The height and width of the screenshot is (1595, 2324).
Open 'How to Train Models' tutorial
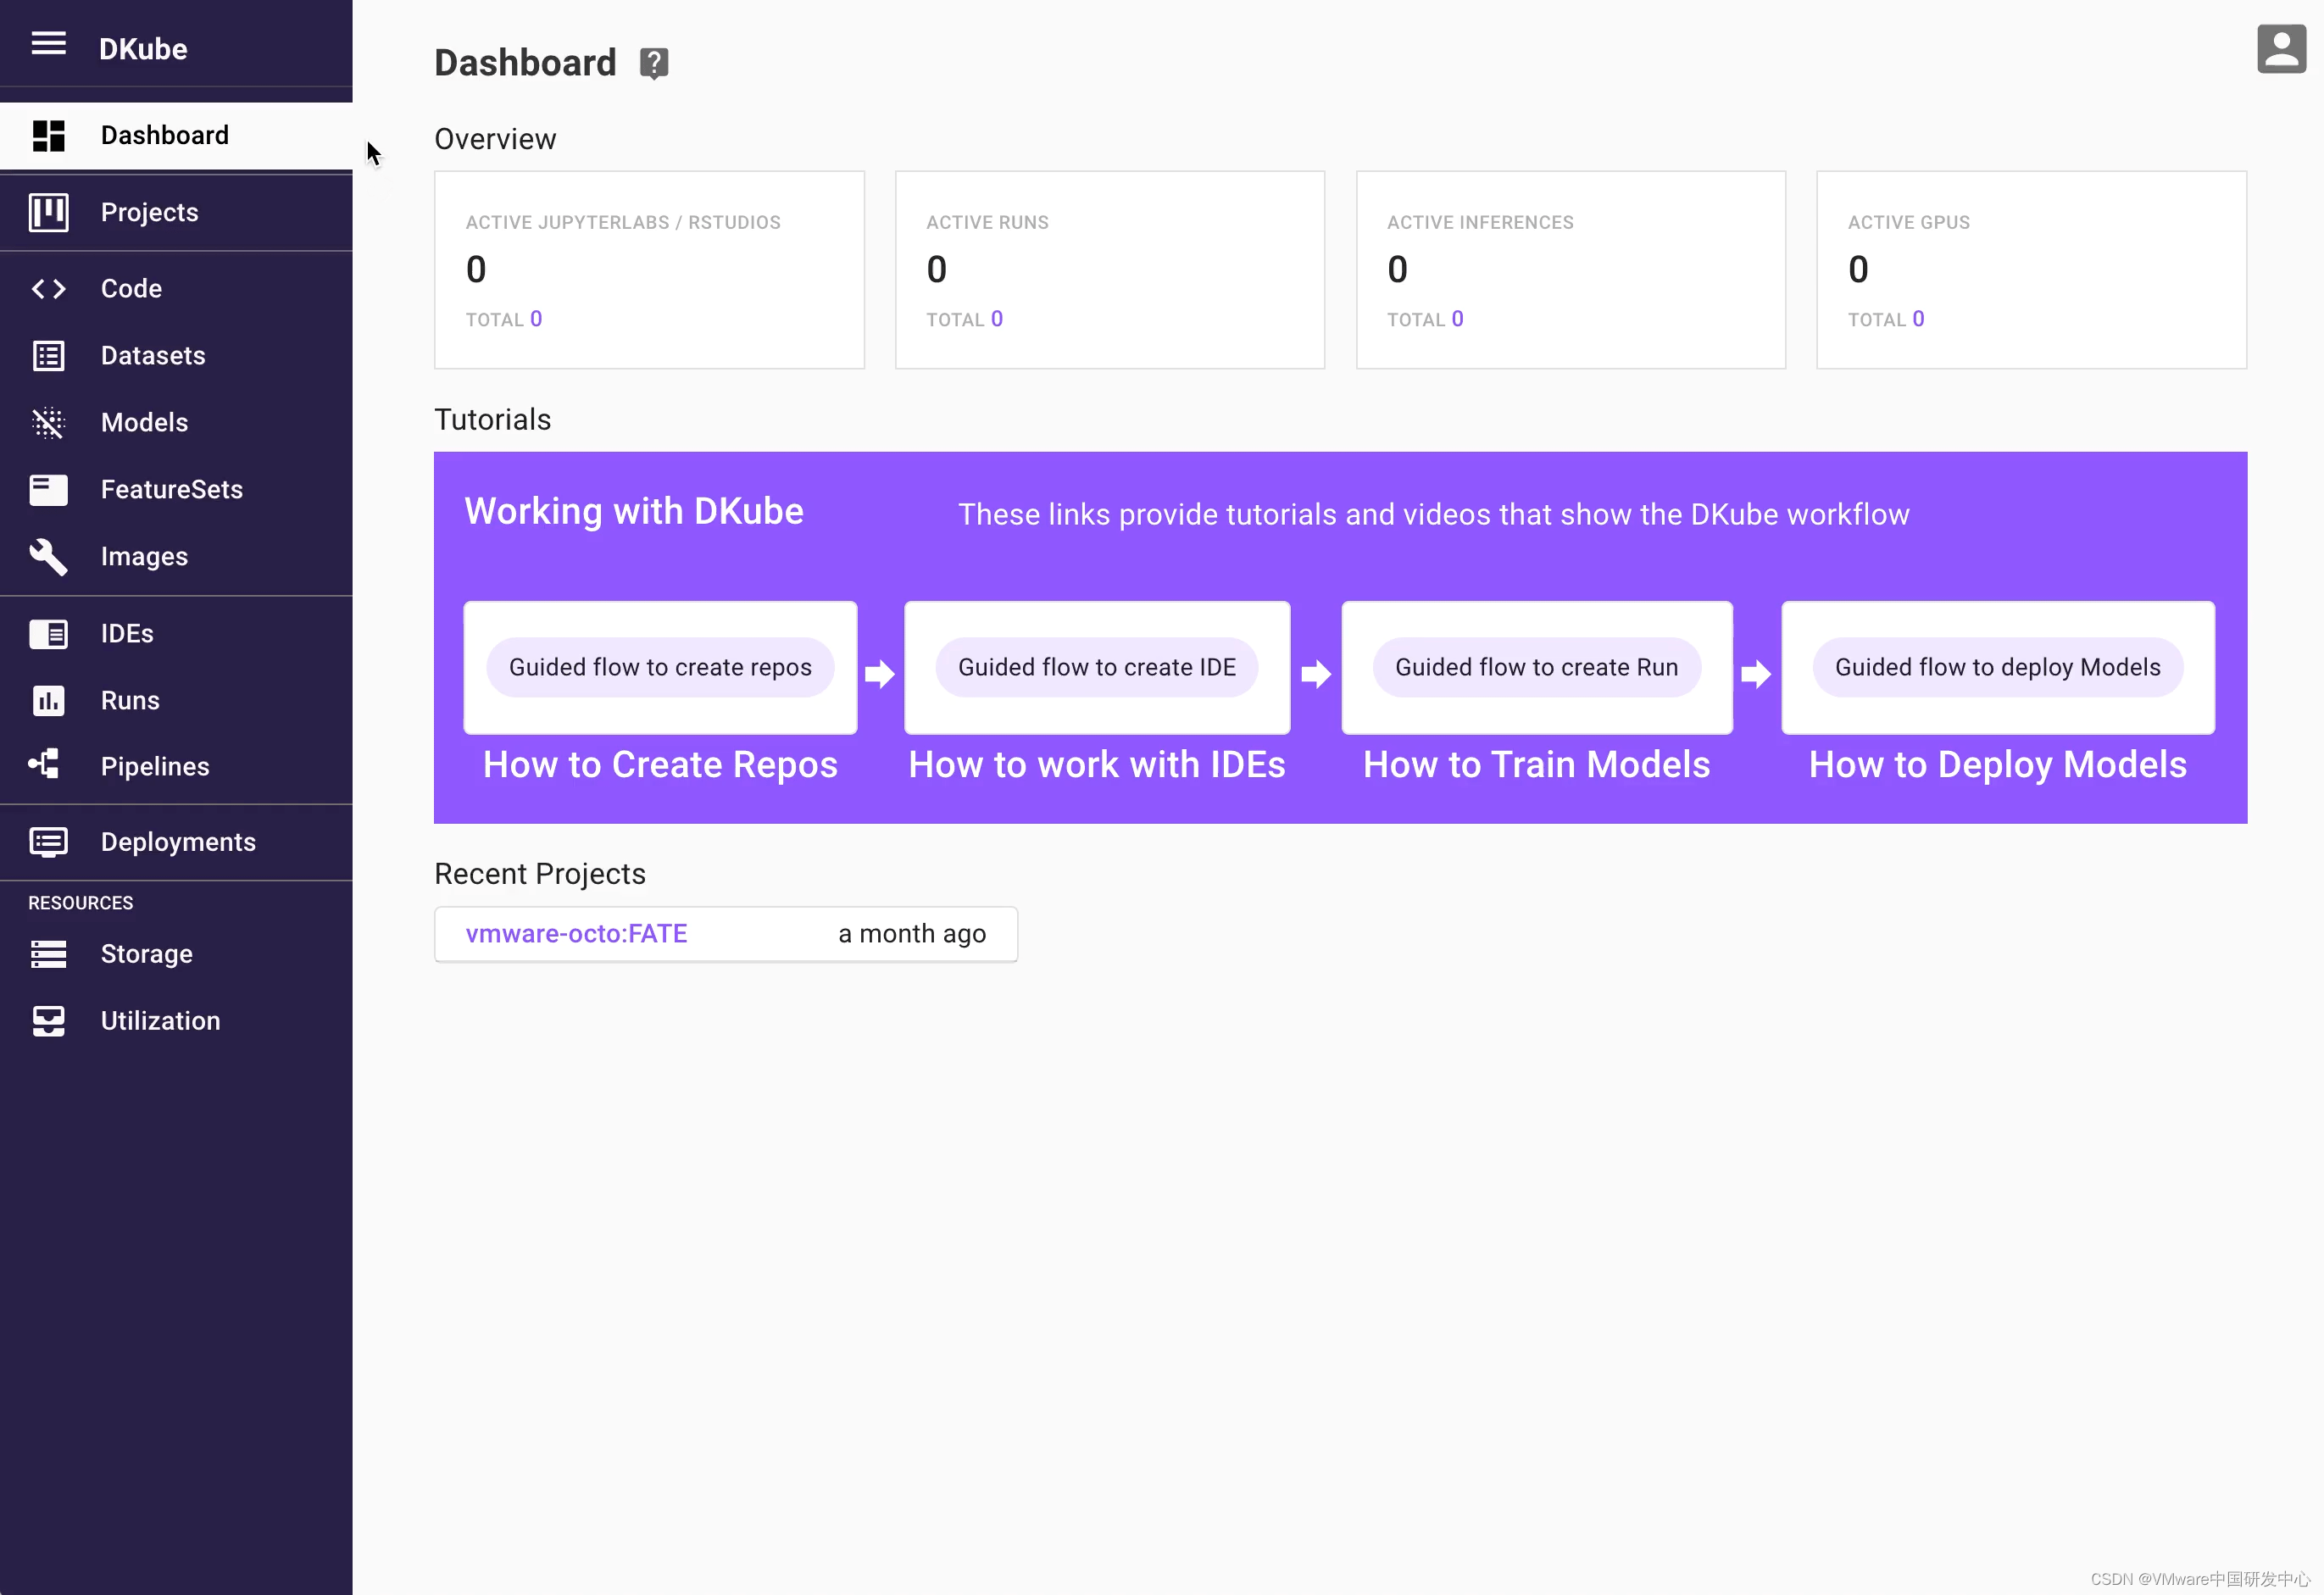(1536, 765)
